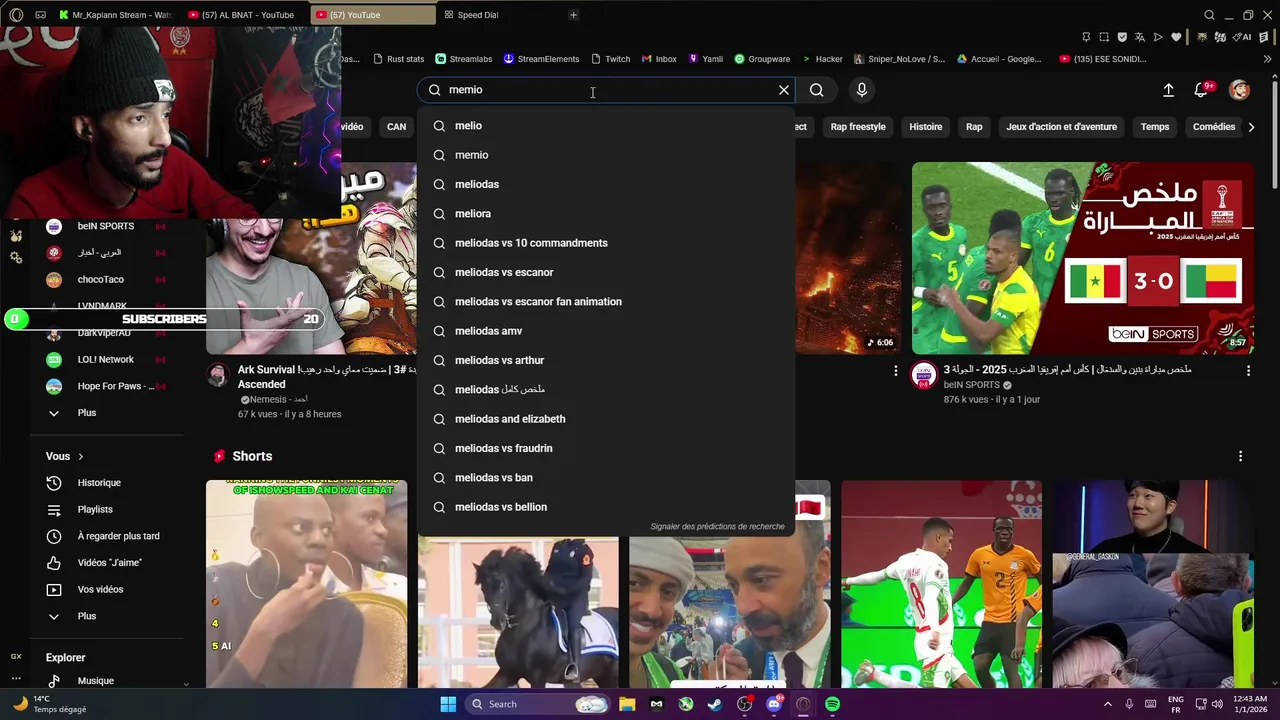This screenshot has height=720, width=1280.
Task: Open the YouTube create/upload icon
Action: [x=1168, y=90]
